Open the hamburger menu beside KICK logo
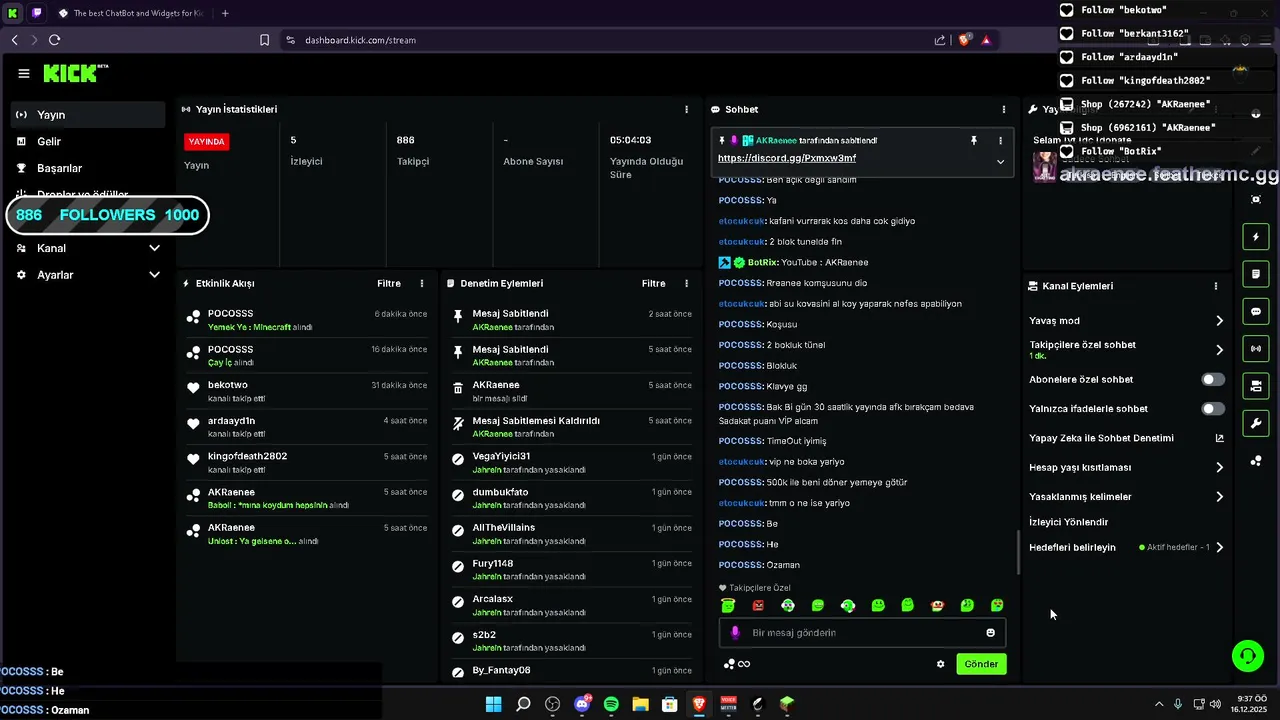Viewport: 1280px width, 720px height. [24, 73]
